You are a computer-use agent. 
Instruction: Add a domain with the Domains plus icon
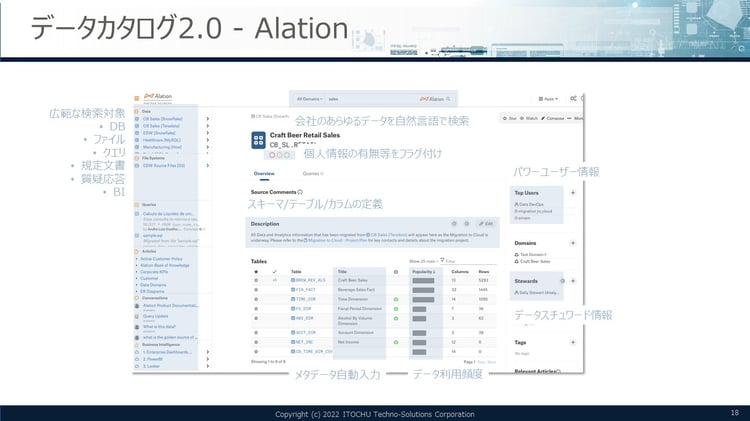click(572, 242)
